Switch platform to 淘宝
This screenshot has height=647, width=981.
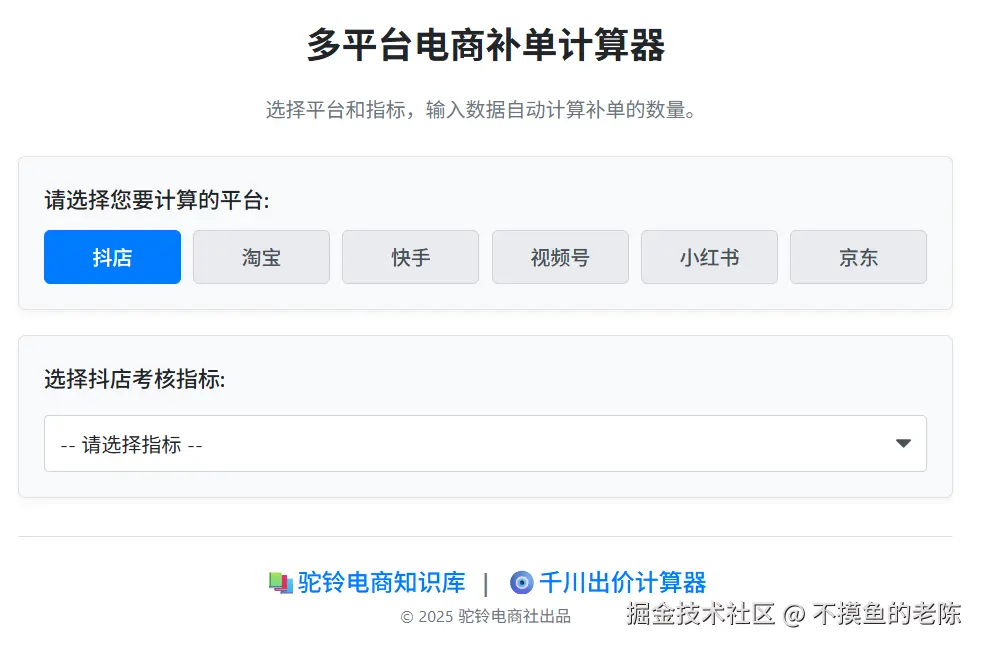pyautogui.click(x=262, y=257)
